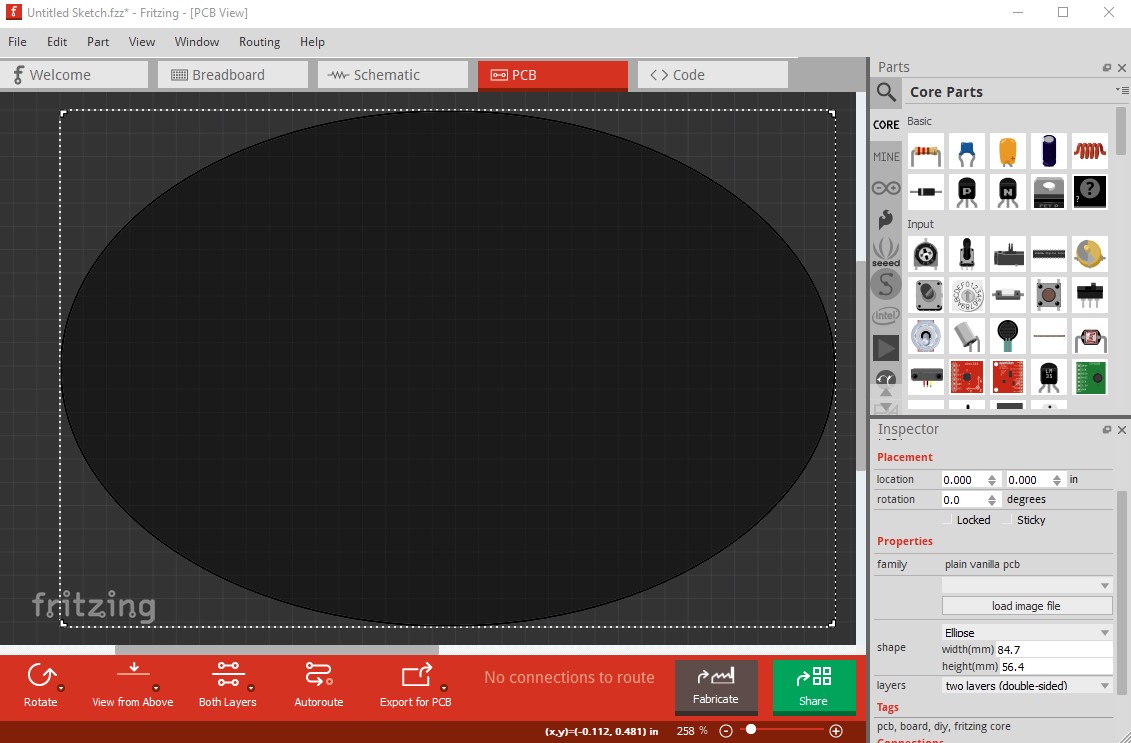Open the Seeed parts bin
This screenshot has width=1131, height=743.
pos(886,252)
